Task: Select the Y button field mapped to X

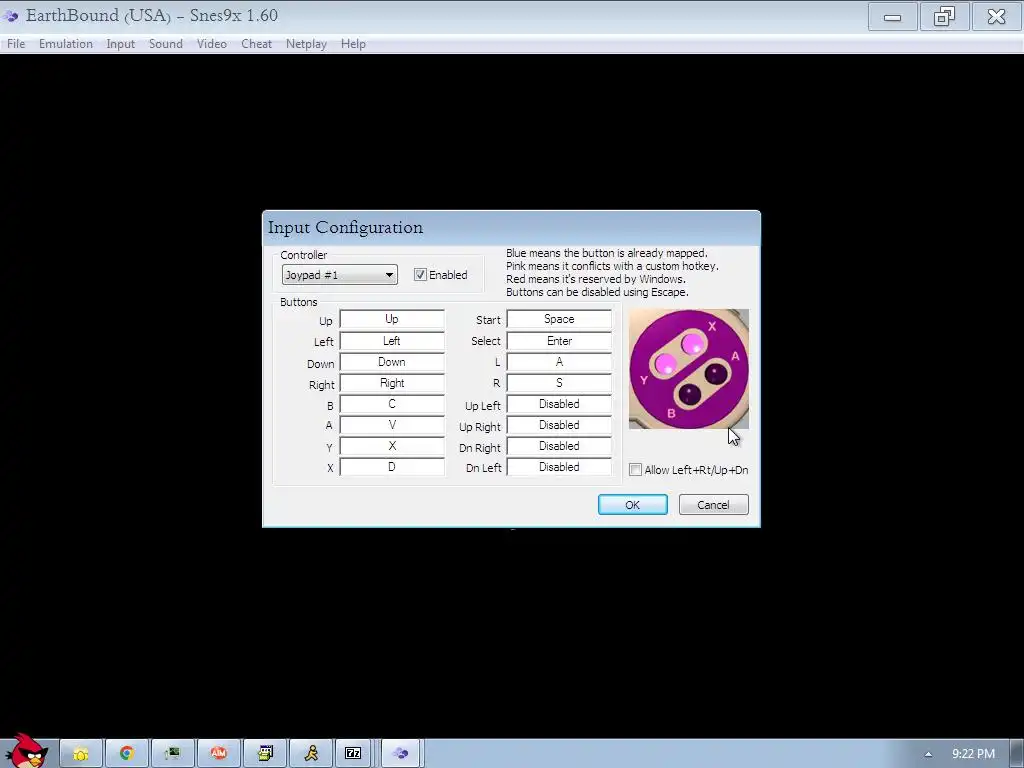Action: pyautogui.click(x=392, y=446)
